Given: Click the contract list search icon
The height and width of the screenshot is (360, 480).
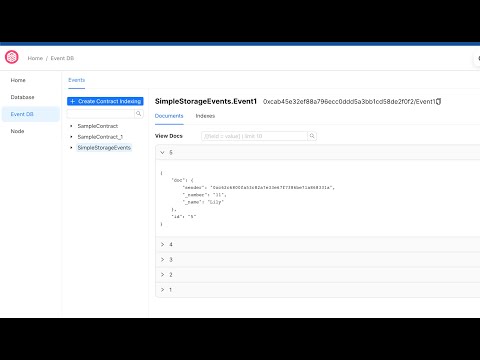Looking at the screenshot, I should click(139, 114).
